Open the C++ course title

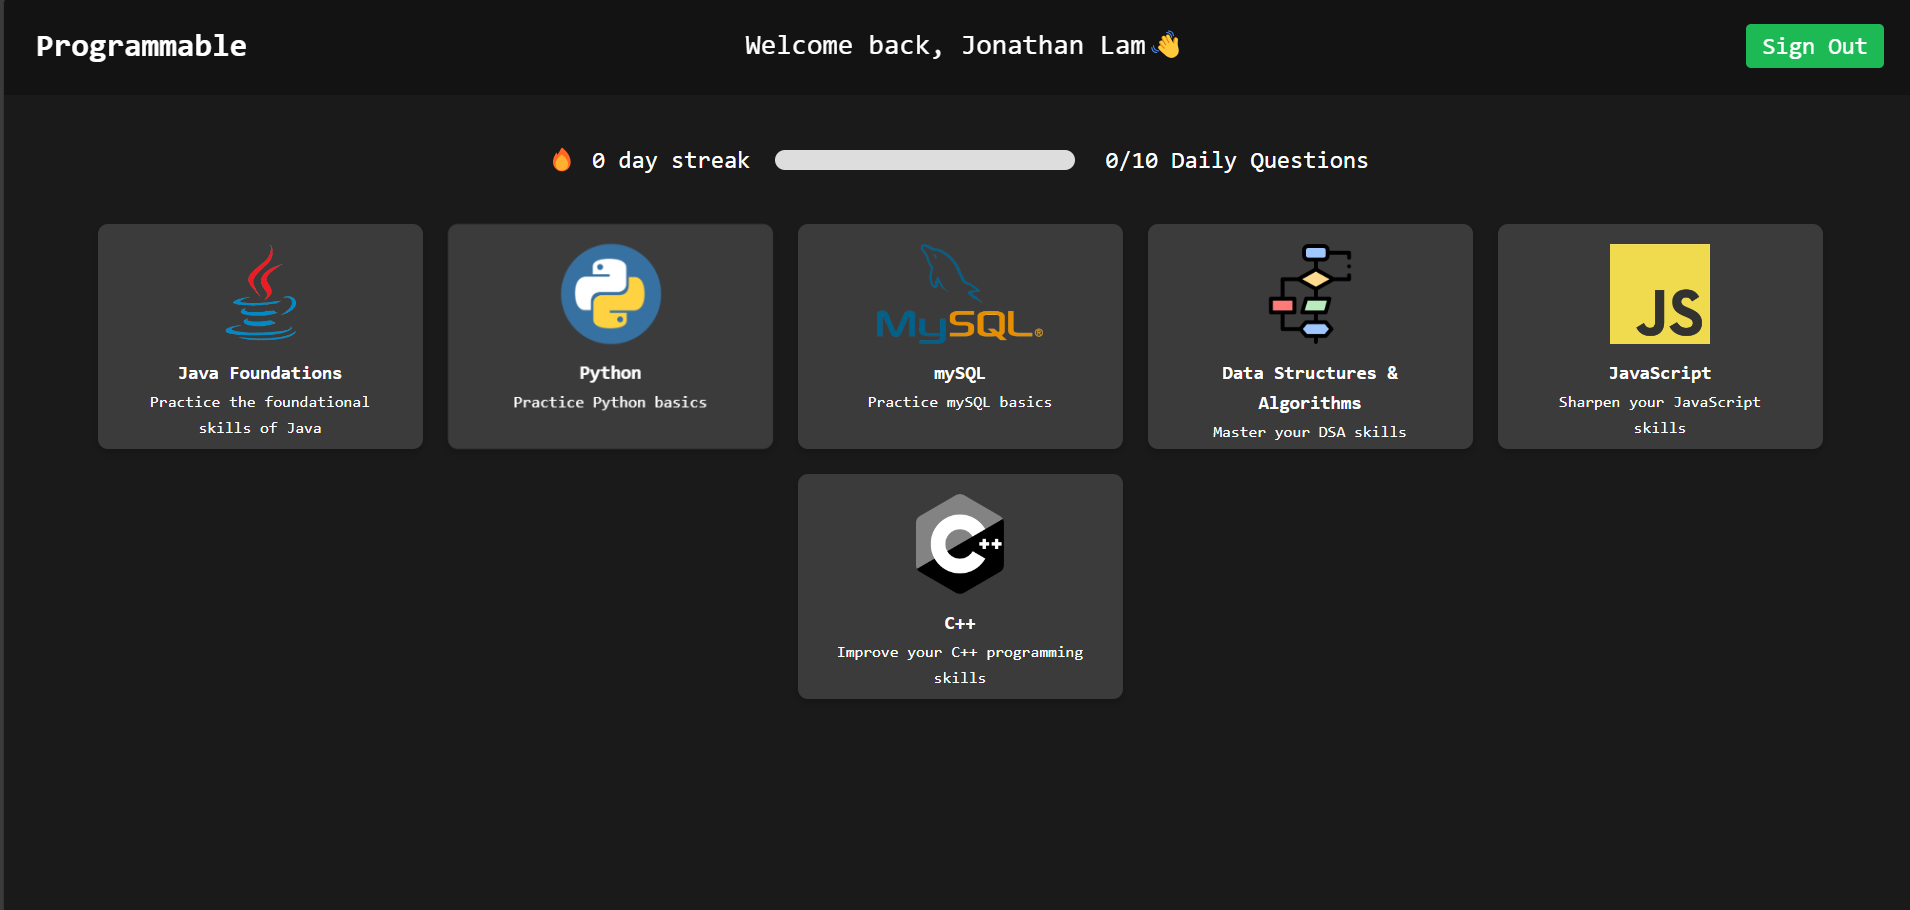click(960, 623)
